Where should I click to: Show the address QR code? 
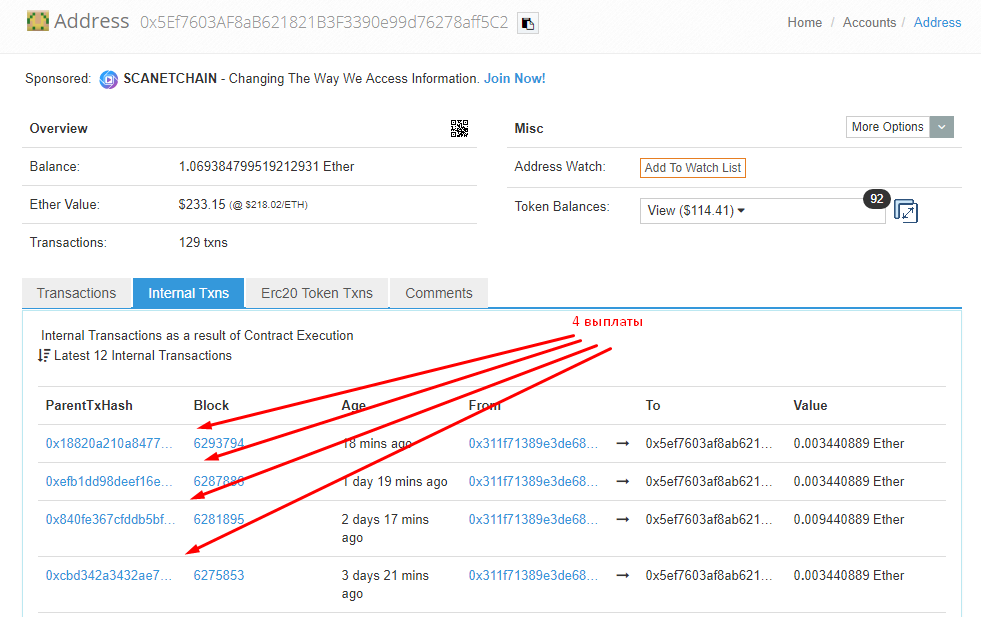coord(459,128)
